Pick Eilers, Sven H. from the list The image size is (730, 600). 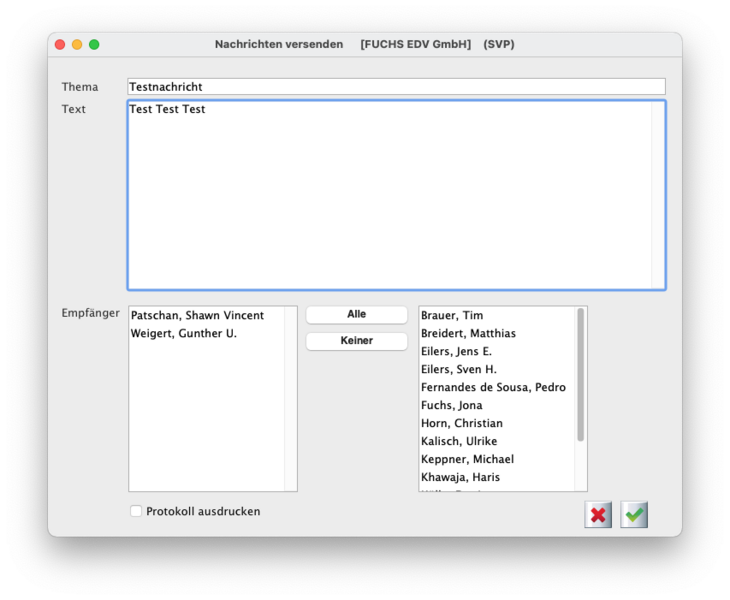click(x=458, y=370)
